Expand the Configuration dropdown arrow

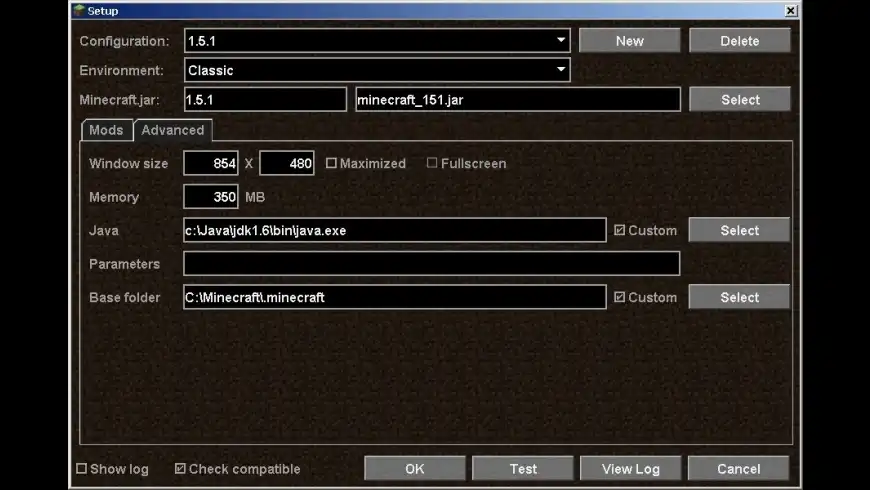pos(561,41)
